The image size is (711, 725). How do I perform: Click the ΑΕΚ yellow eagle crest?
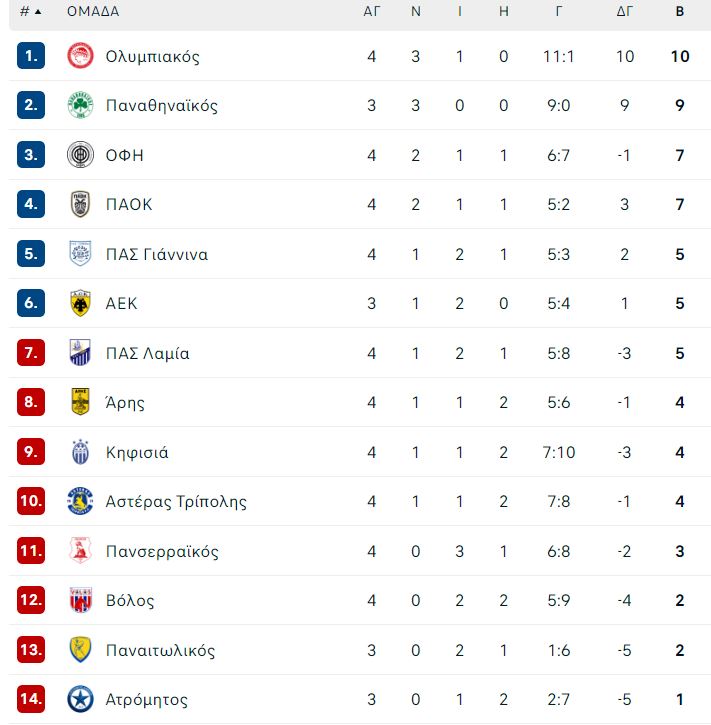pyautogui.click(x=80, y=303)
